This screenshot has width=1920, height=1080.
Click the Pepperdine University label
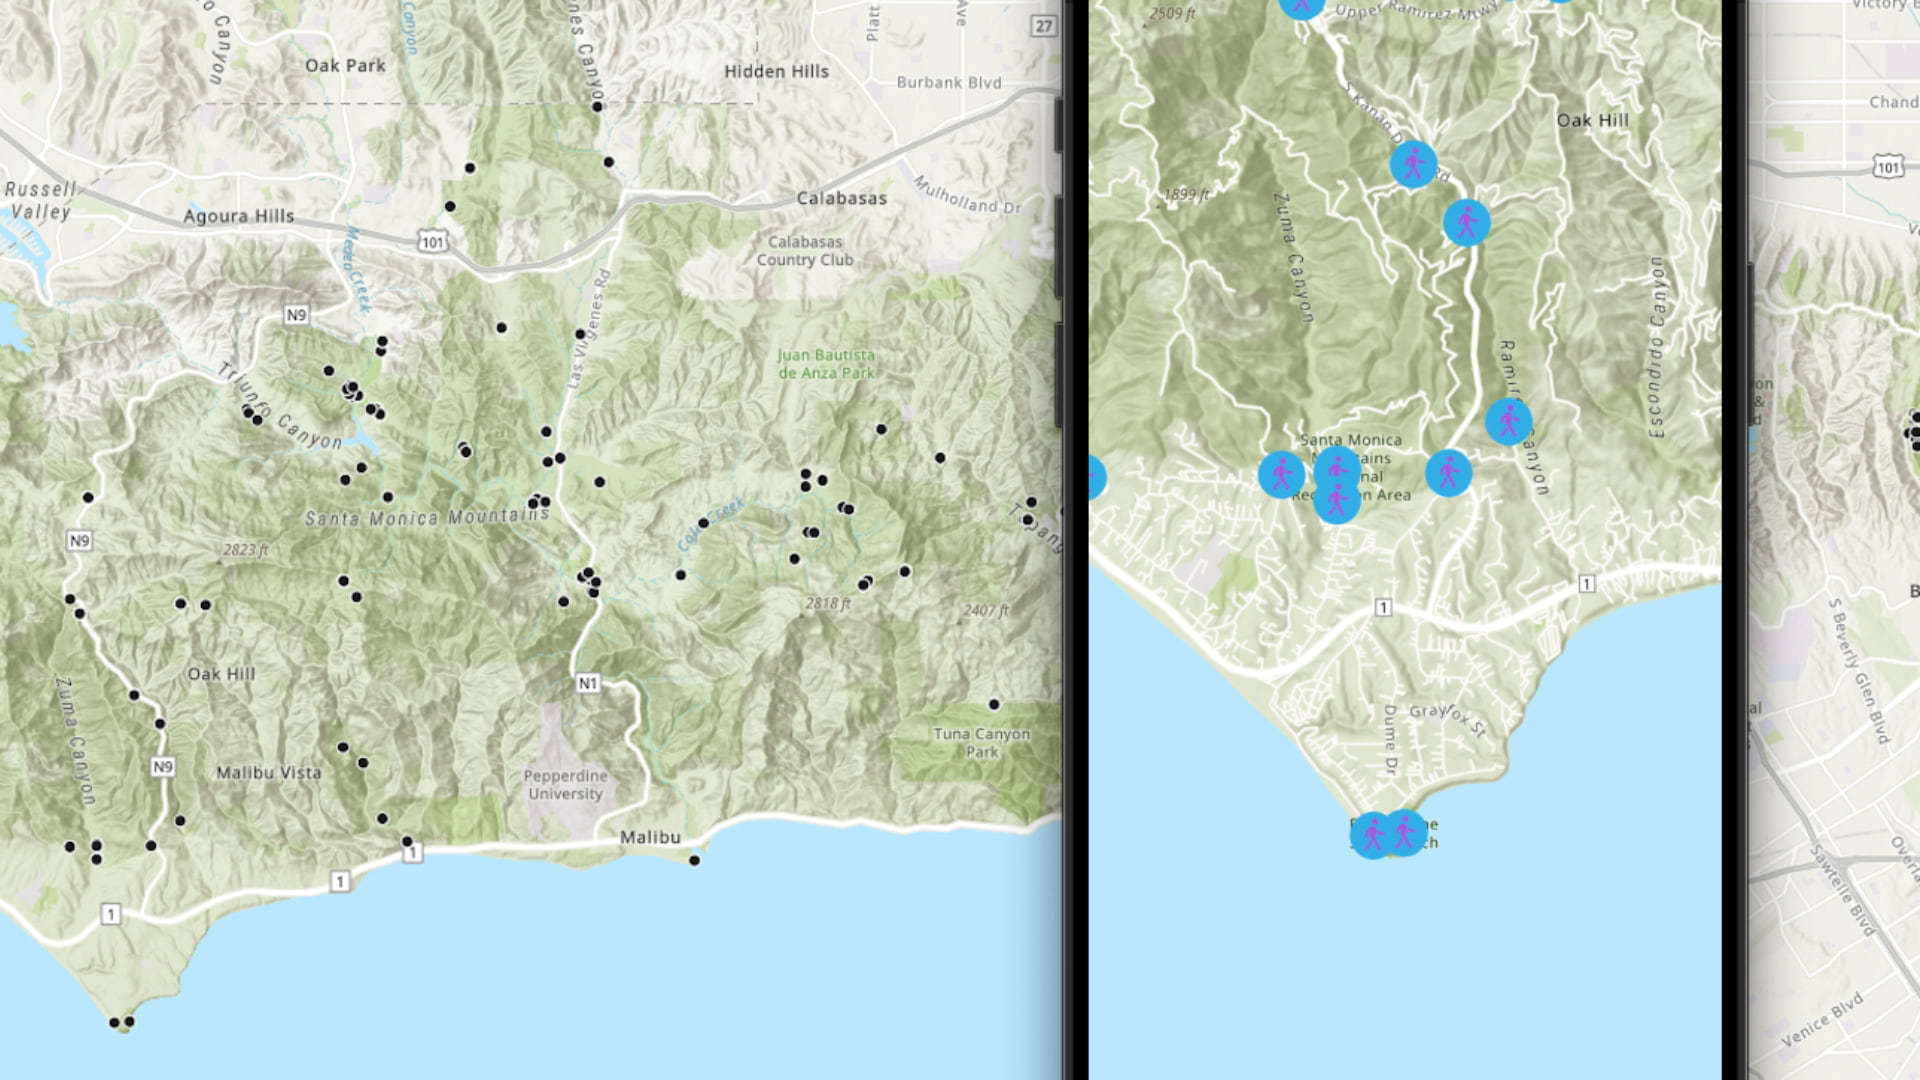tap(565, 785)
